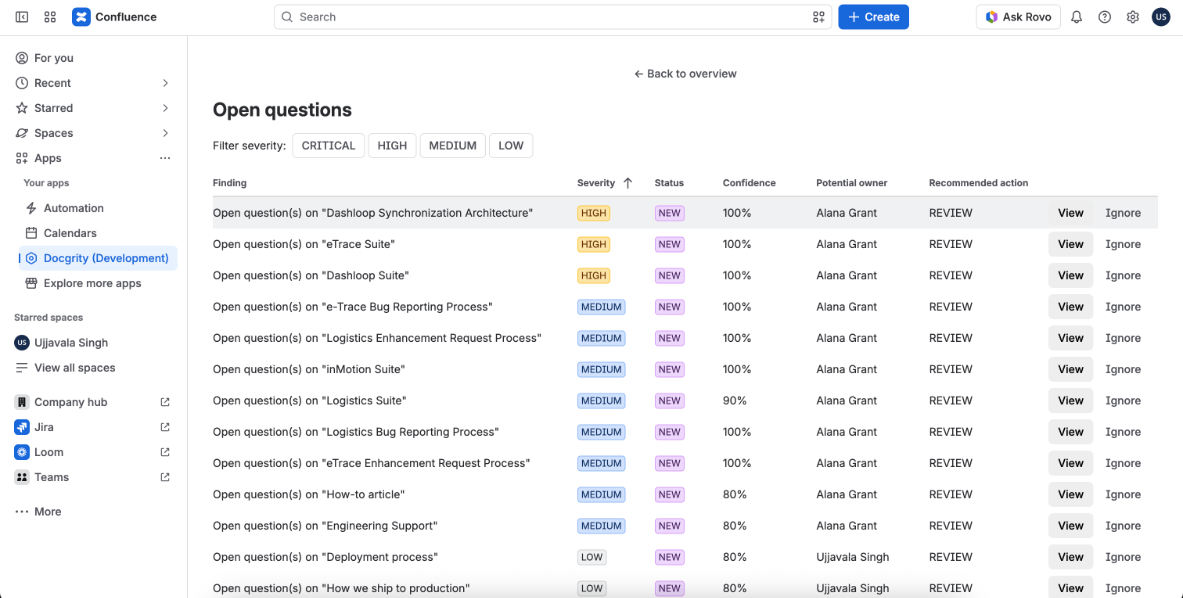
Task: Open Apps in sidebar
Action: point(48,158)
